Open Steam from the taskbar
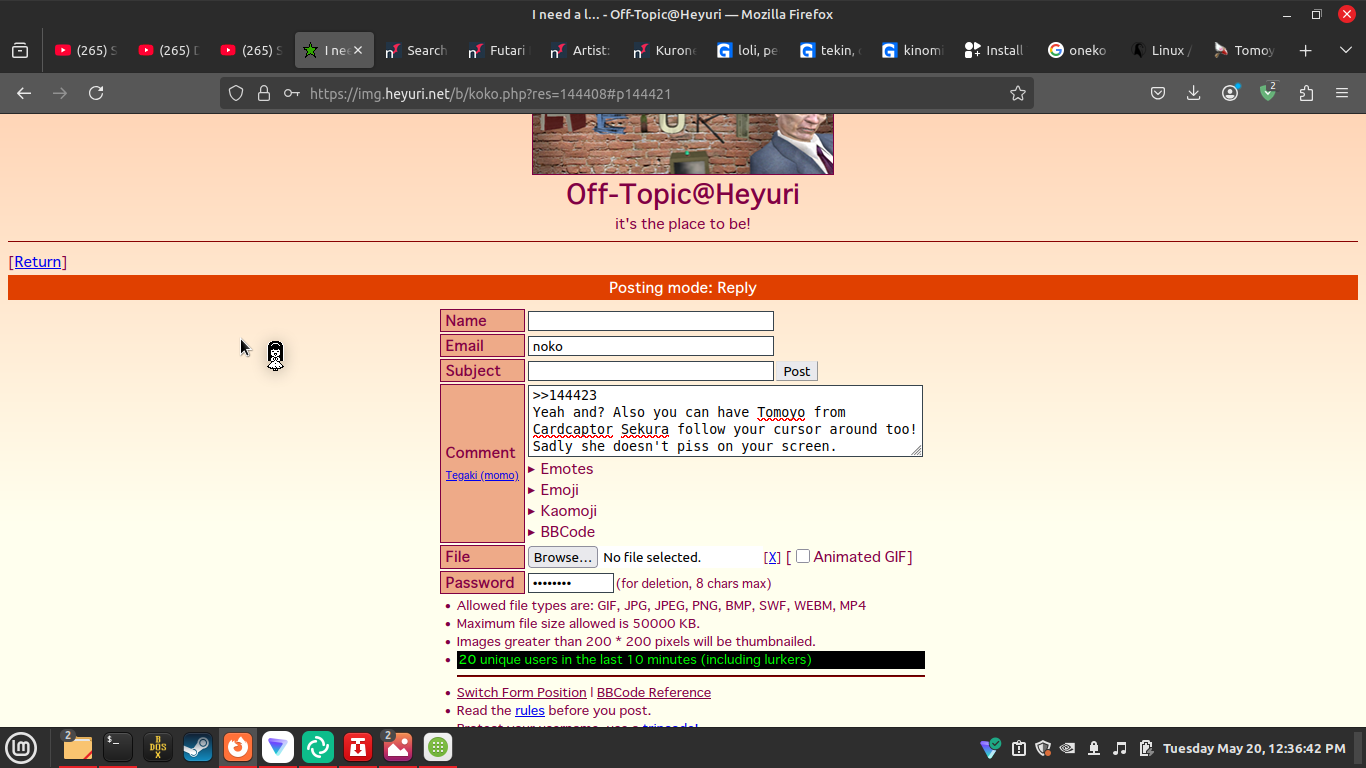Screen dimensions: 1366x768 click(x=198, y=747)
